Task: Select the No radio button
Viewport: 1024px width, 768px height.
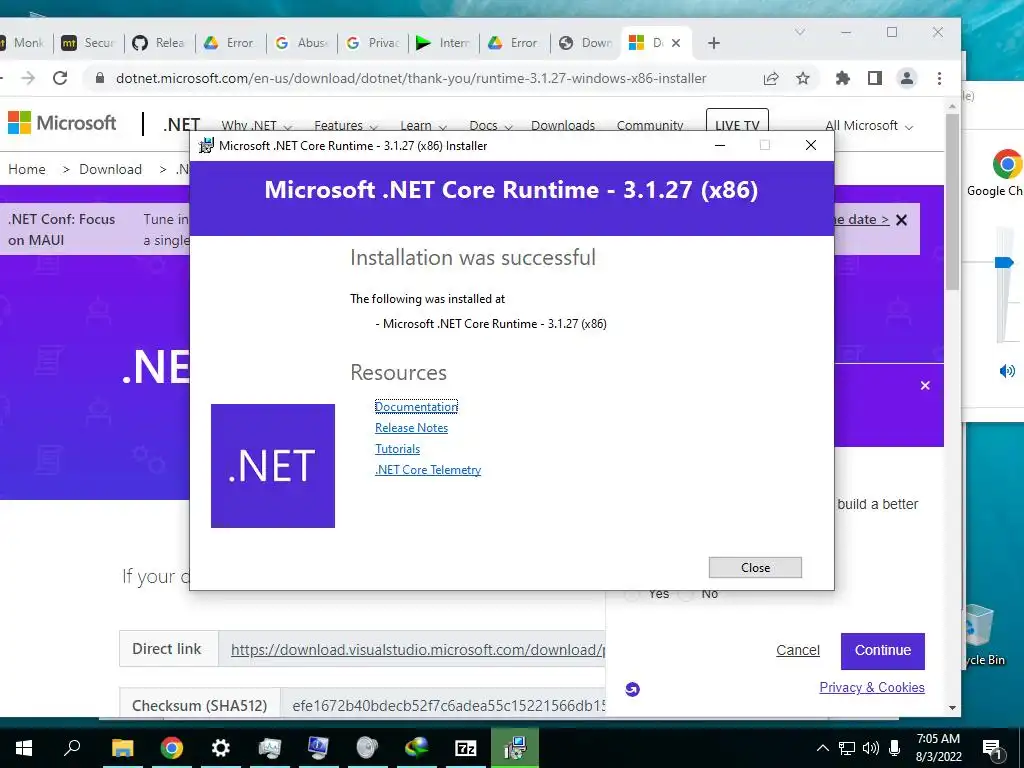Action: [x=686, y=594]
